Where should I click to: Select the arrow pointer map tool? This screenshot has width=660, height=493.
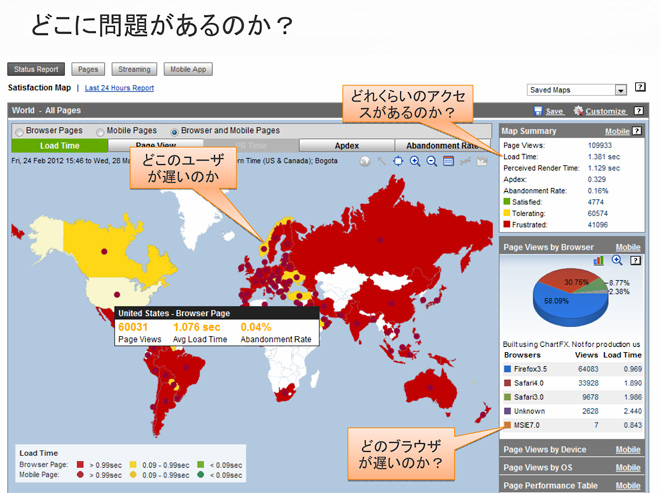click(x=381, y=161)
